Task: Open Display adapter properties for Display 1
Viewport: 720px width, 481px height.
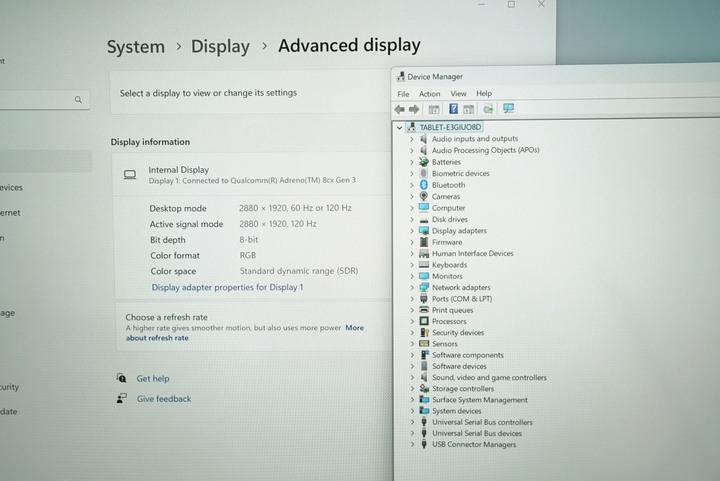Action: point(227,287)
